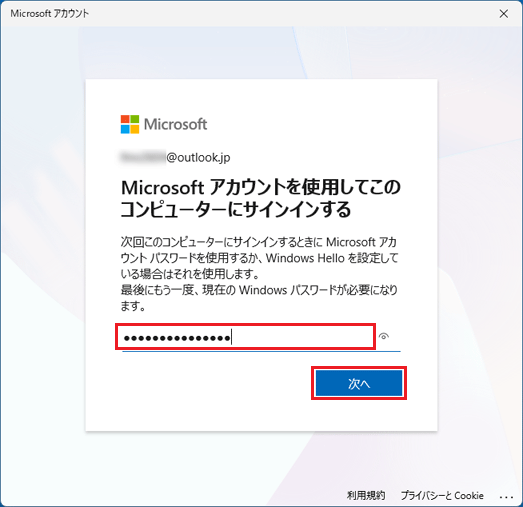Toggle password visibility eye icon

point(384,336)
